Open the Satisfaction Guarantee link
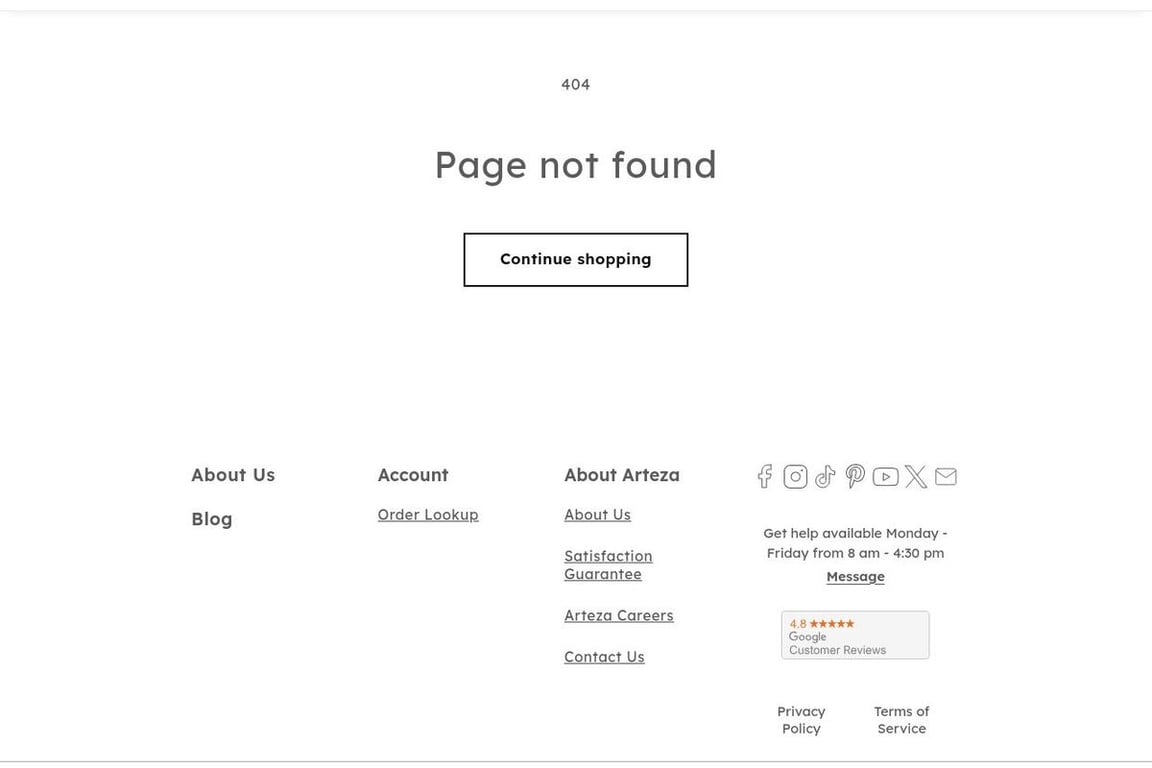Viewport: 1152px width, 768px height. pos(608,564)
